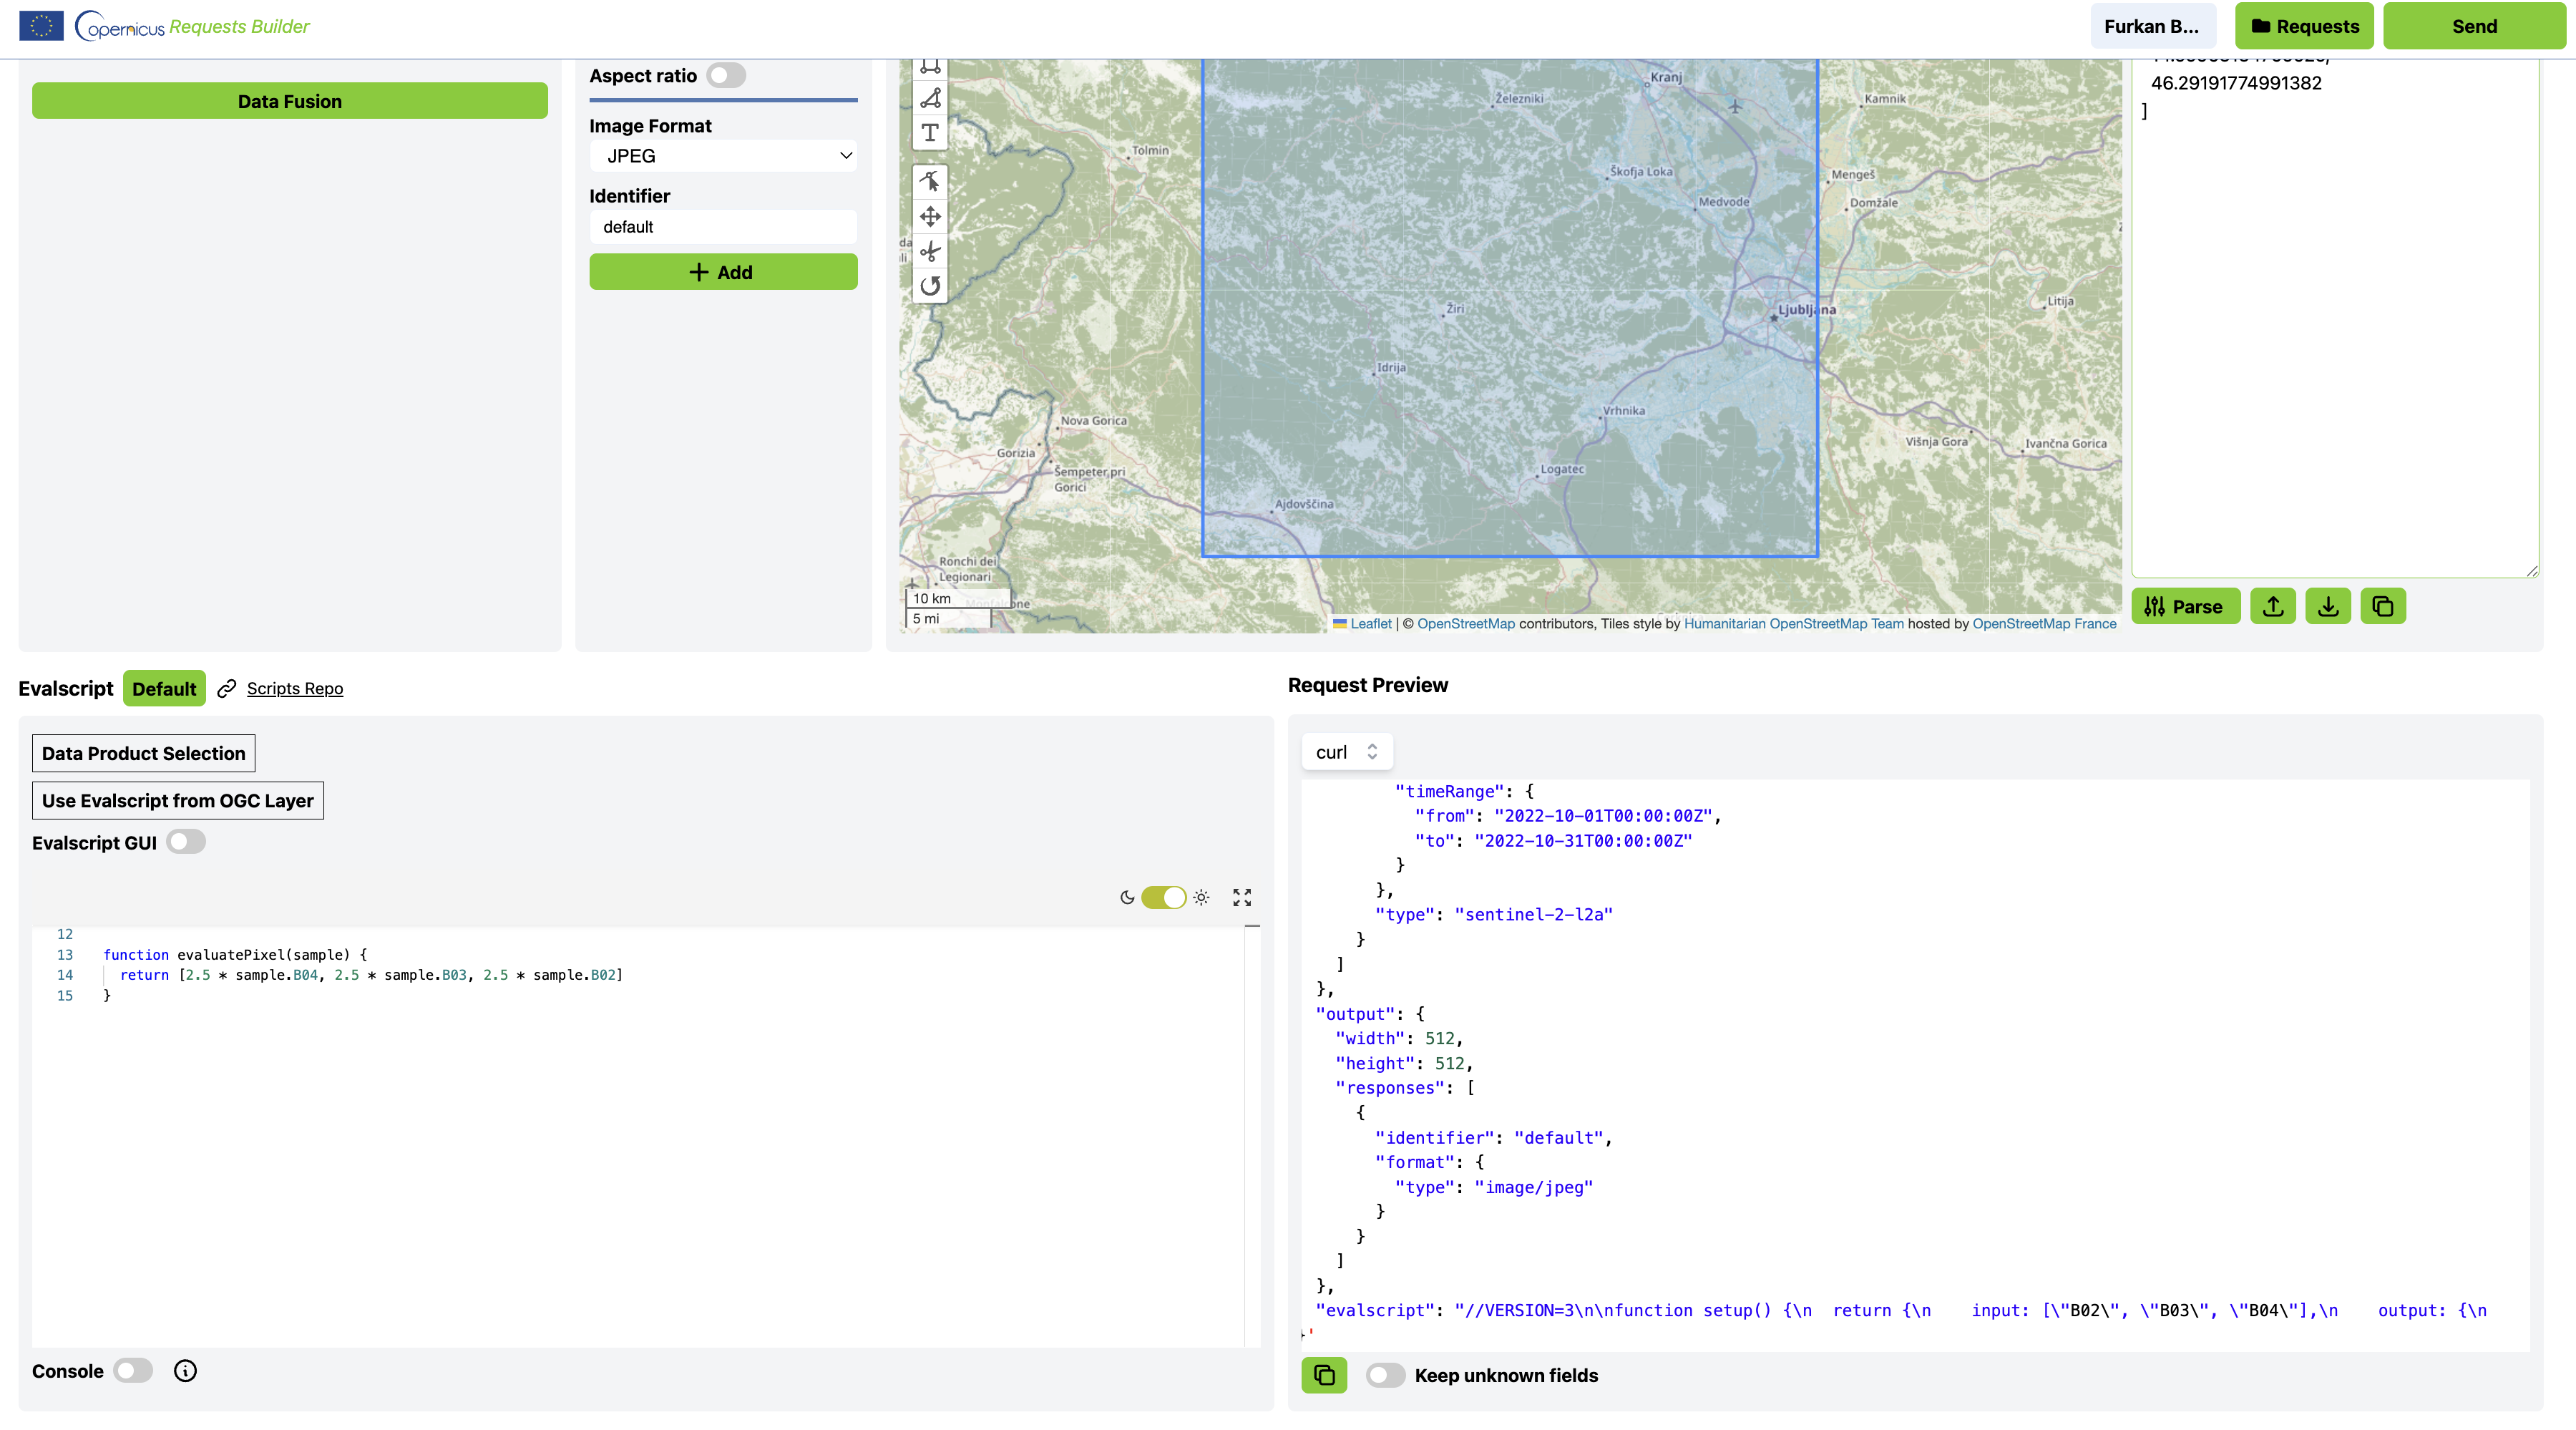
Task: Click the Identifier field containing default
Action: [723, 227]
